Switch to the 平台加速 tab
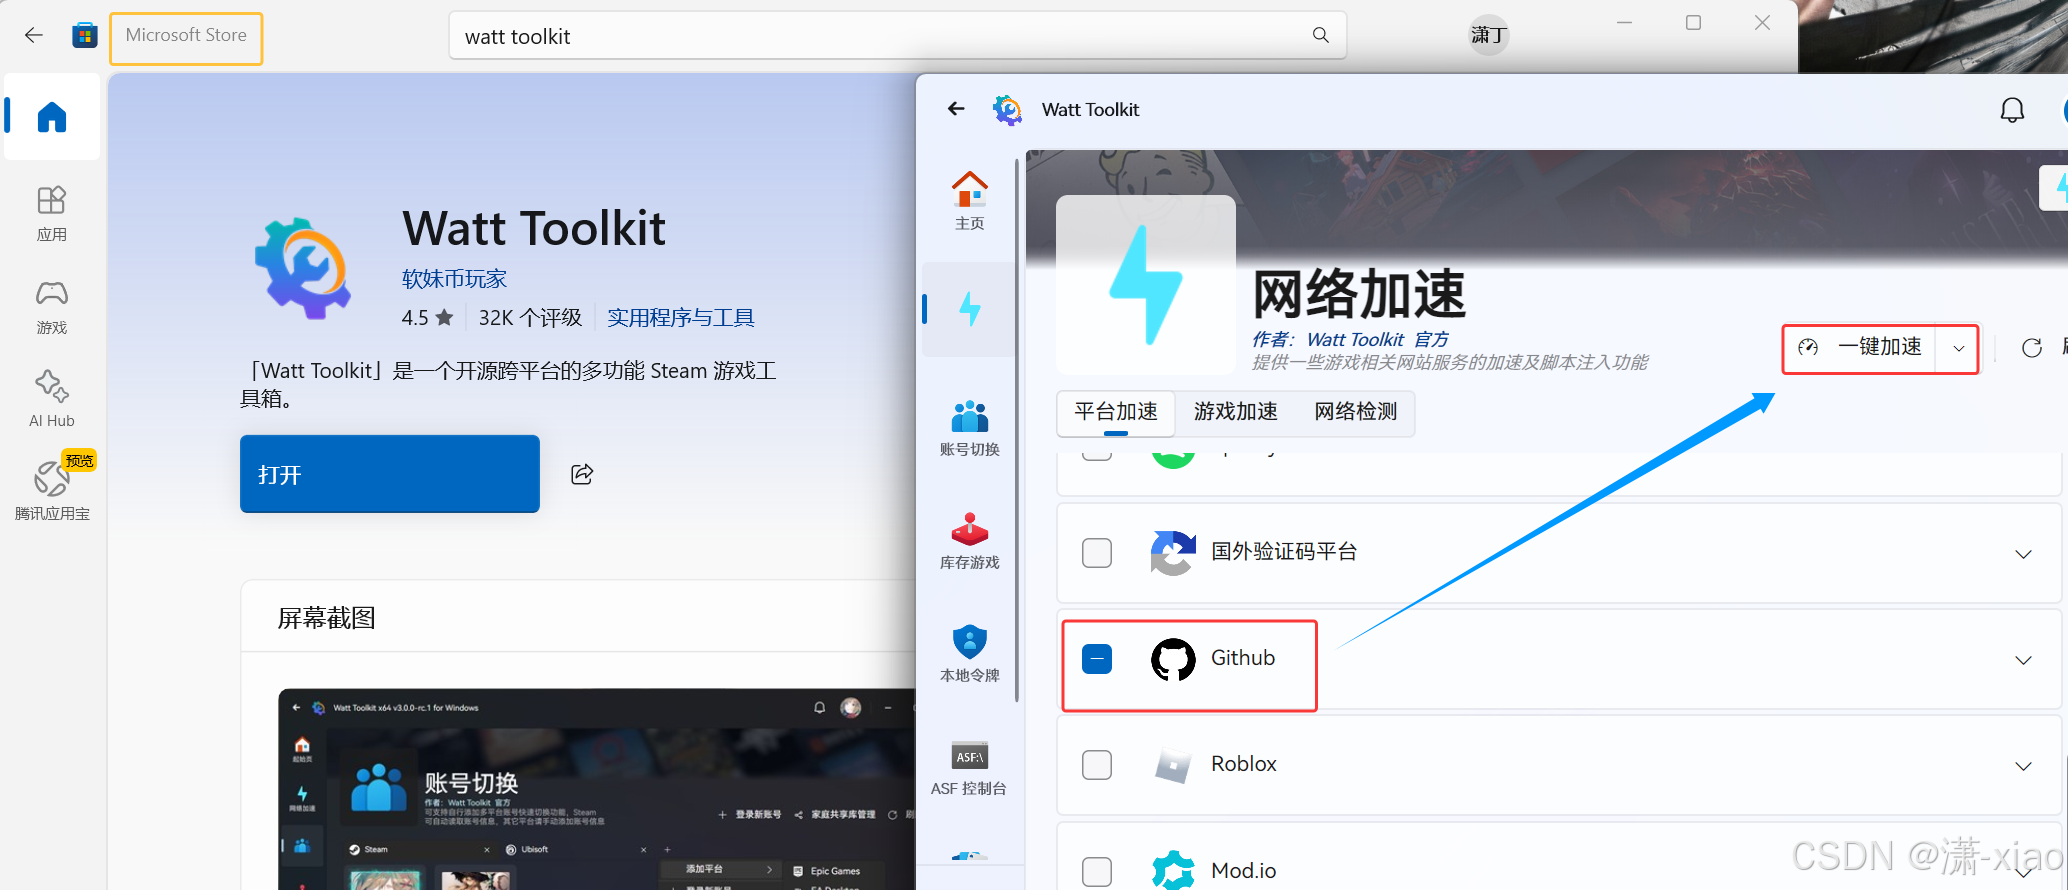 click(1116, 412)
